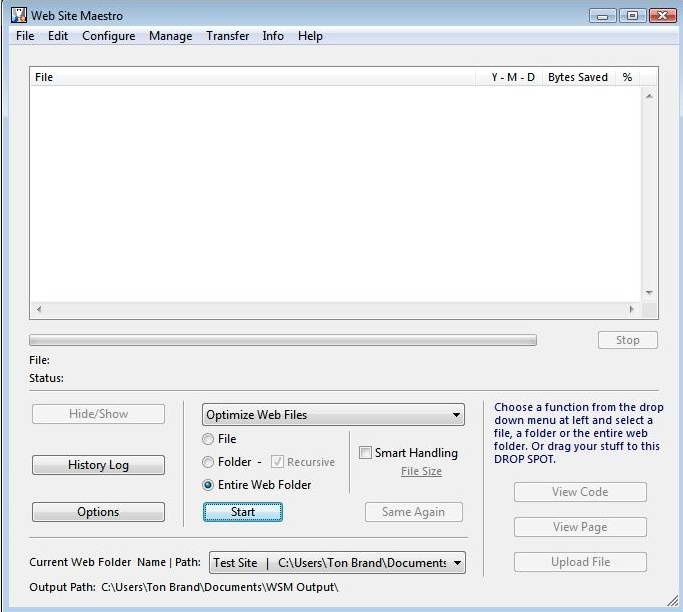Maximize the Web Site Maestro window

[632, 16]
